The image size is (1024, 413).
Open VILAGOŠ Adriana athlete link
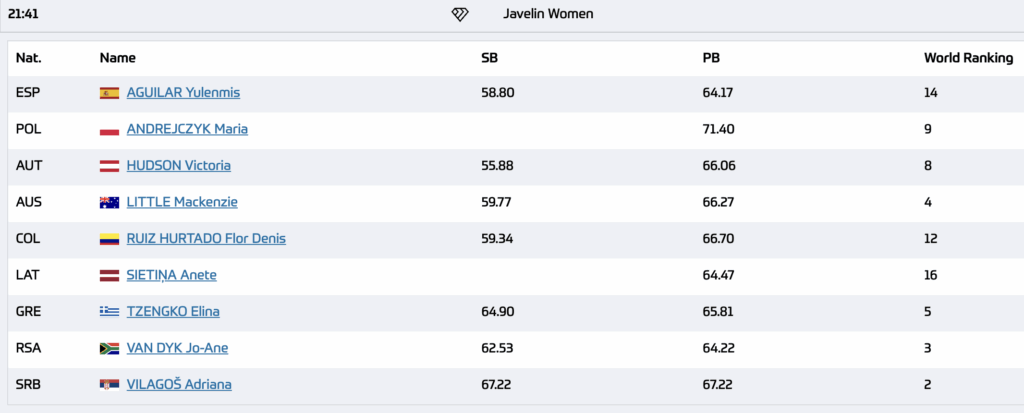[x=179, y=385]
